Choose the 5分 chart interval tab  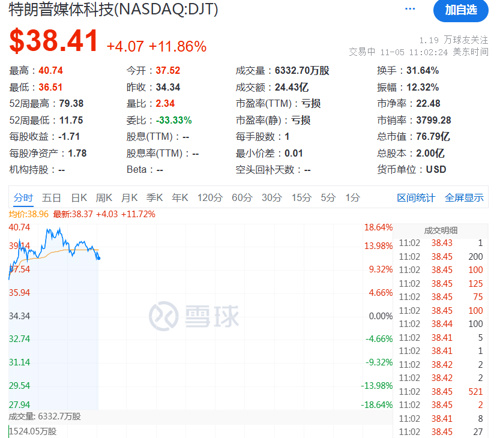click(328, 198)
